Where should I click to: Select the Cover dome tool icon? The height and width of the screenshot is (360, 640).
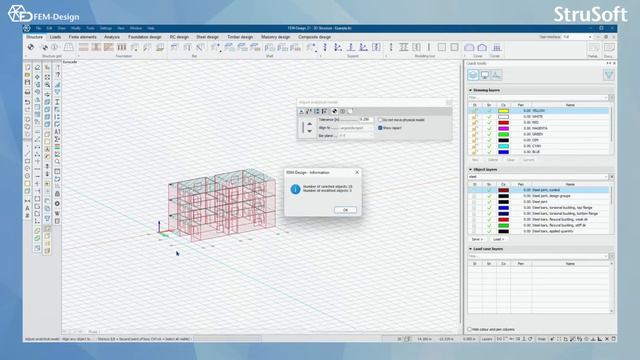(469, 47)
